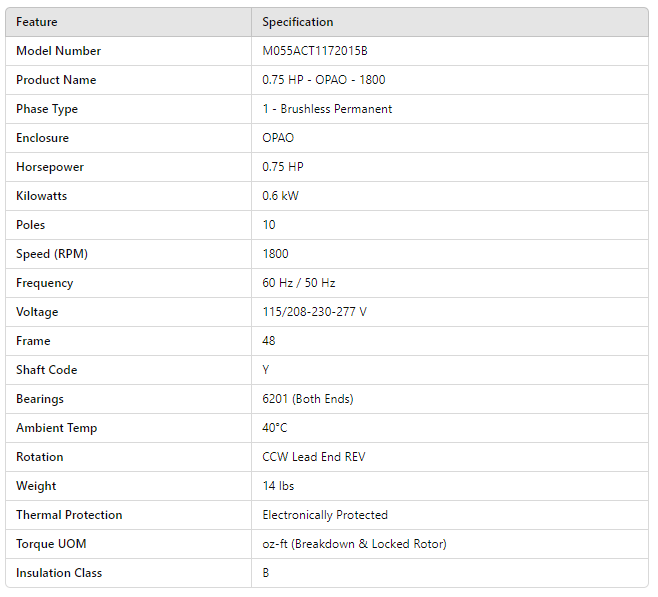Image resolution: width=658 pixels, height=597 pixels.
Task: Select the Enclosure value OPAO
Action: coord(278,138)
